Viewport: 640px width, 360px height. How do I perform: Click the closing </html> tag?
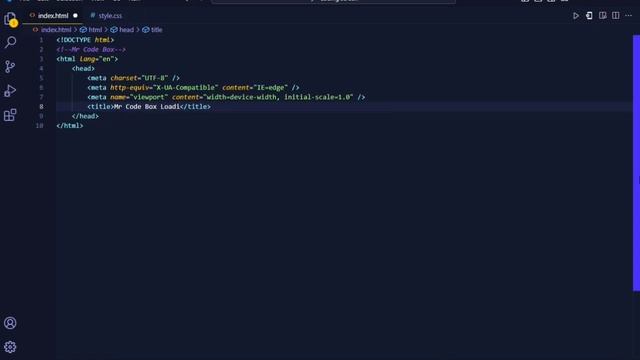pos(70,126)
